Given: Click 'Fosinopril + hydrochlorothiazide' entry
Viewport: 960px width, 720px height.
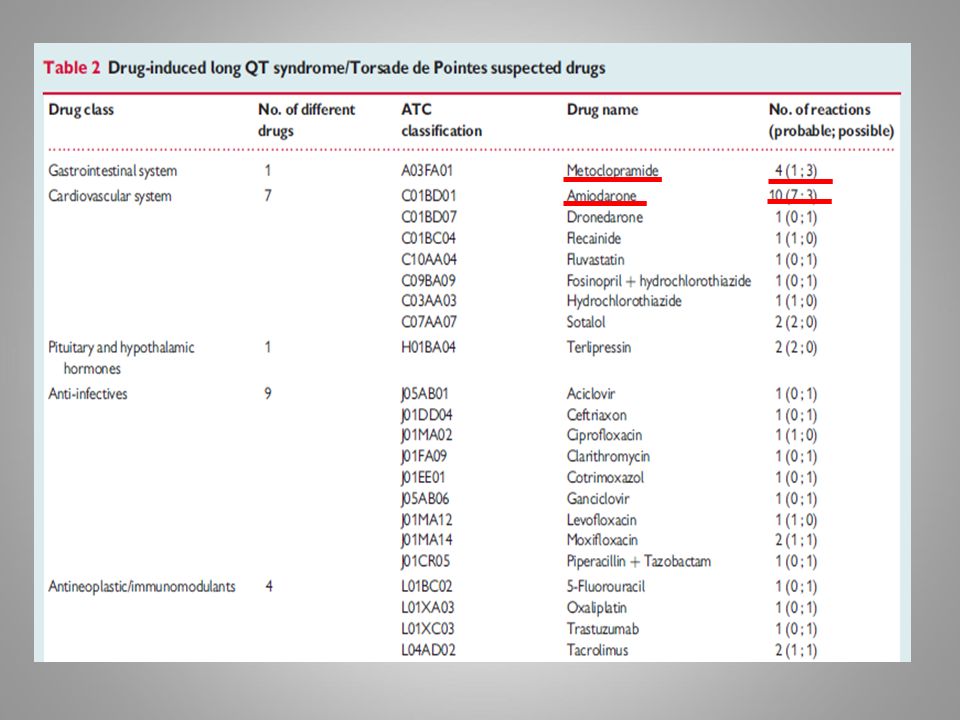Looking at the screenshot, I should [x=658, y=281].
